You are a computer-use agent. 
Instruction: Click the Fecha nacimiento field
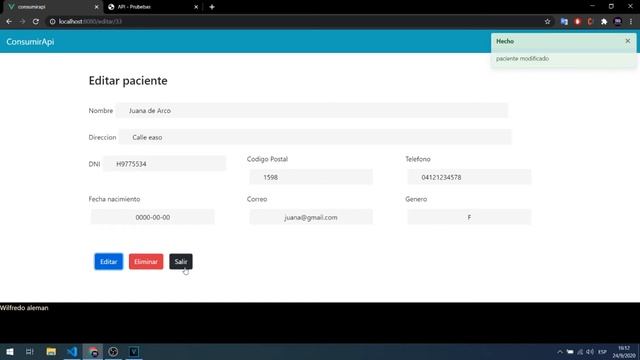click(153, 217)
